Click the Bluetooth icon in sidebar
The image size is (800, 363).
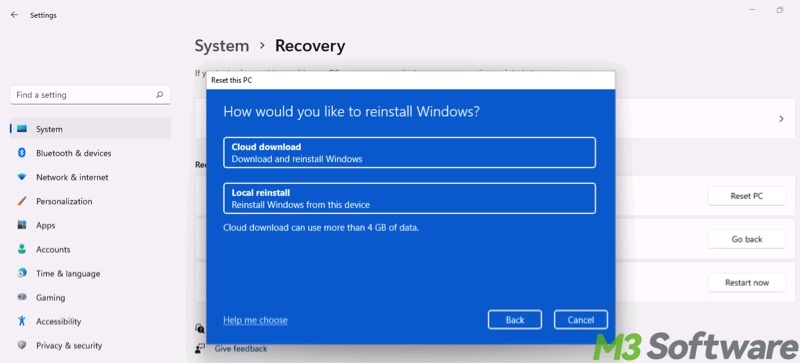(21, 153)
